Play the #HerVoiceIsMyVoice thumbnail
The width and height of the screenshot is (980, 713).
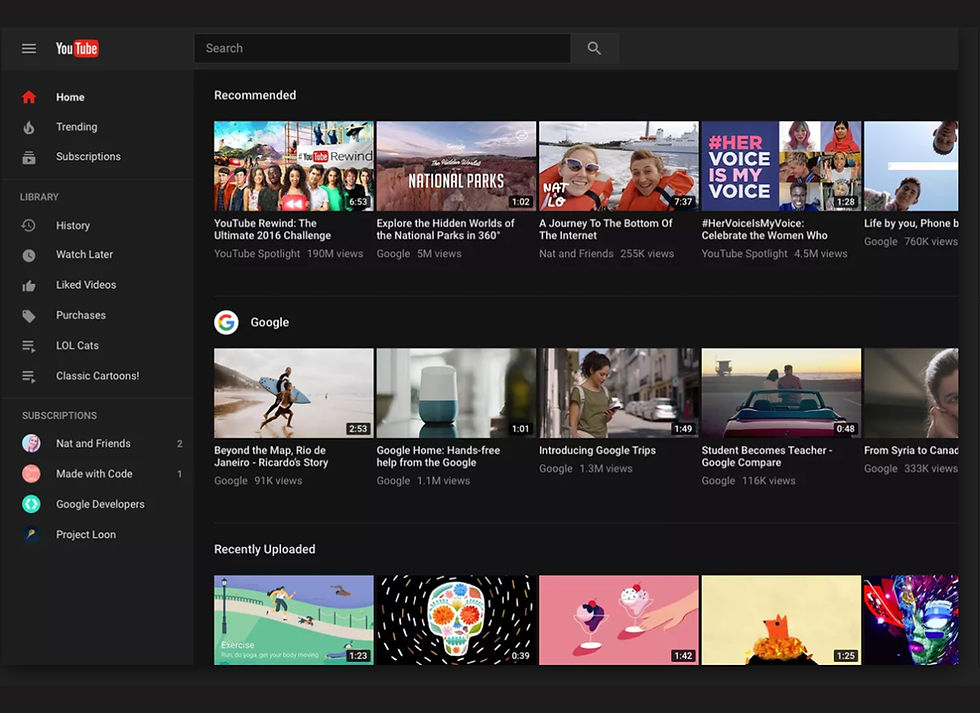click(781, 166)
